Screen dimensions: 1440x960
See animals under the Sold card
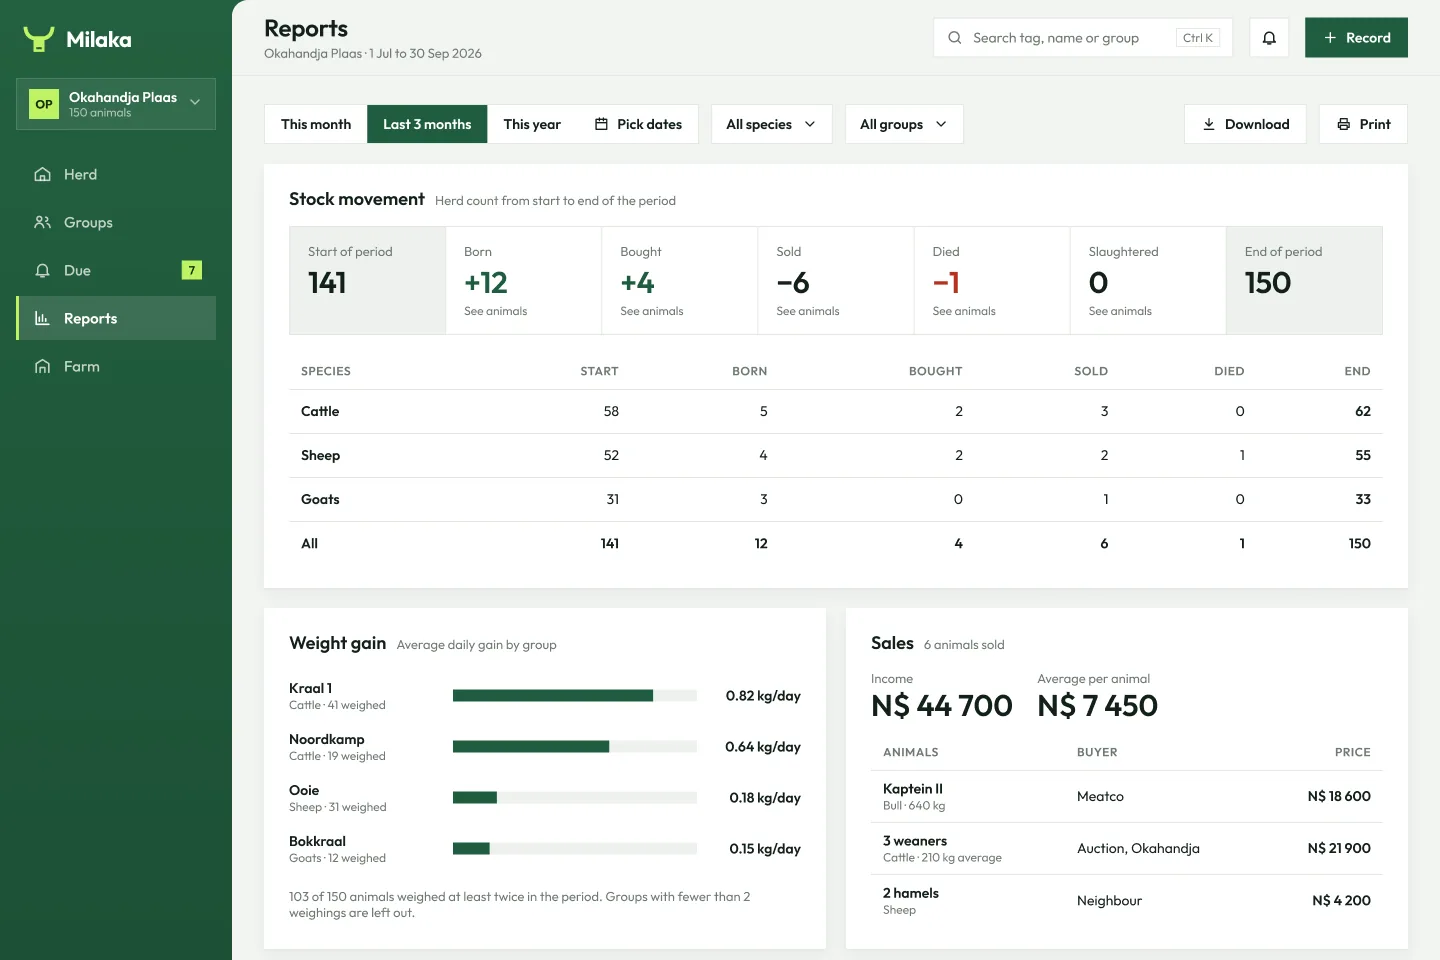808,311
